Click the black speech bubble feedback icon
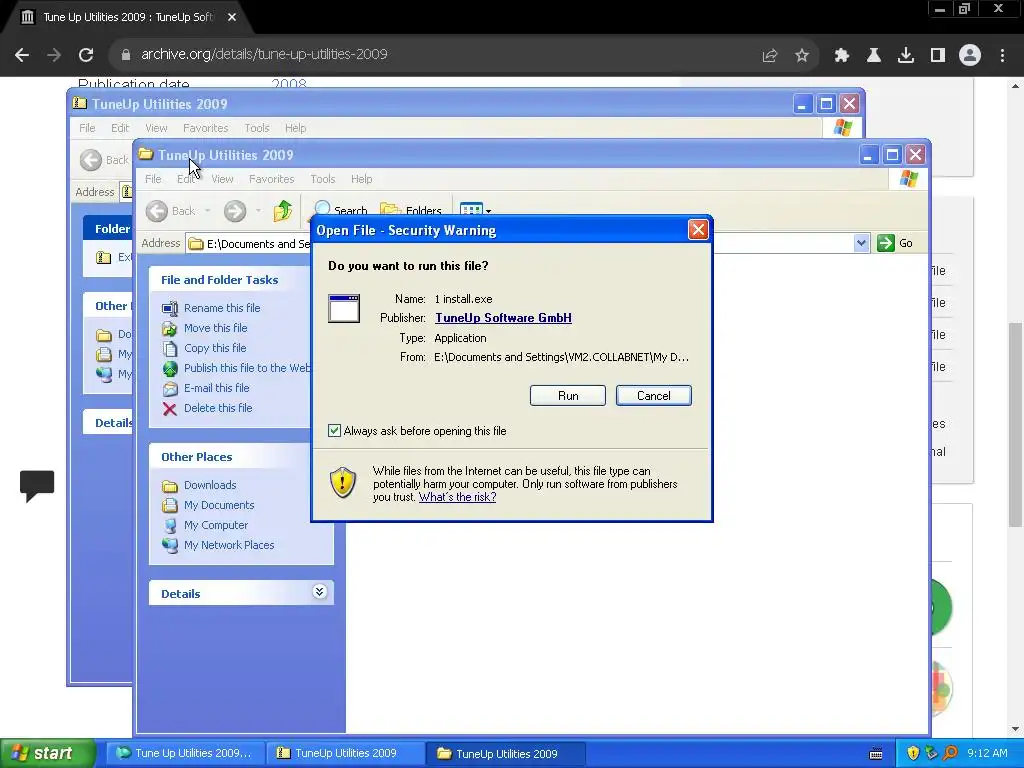The height and width of the screenshot is (768, 1024). 37,486
